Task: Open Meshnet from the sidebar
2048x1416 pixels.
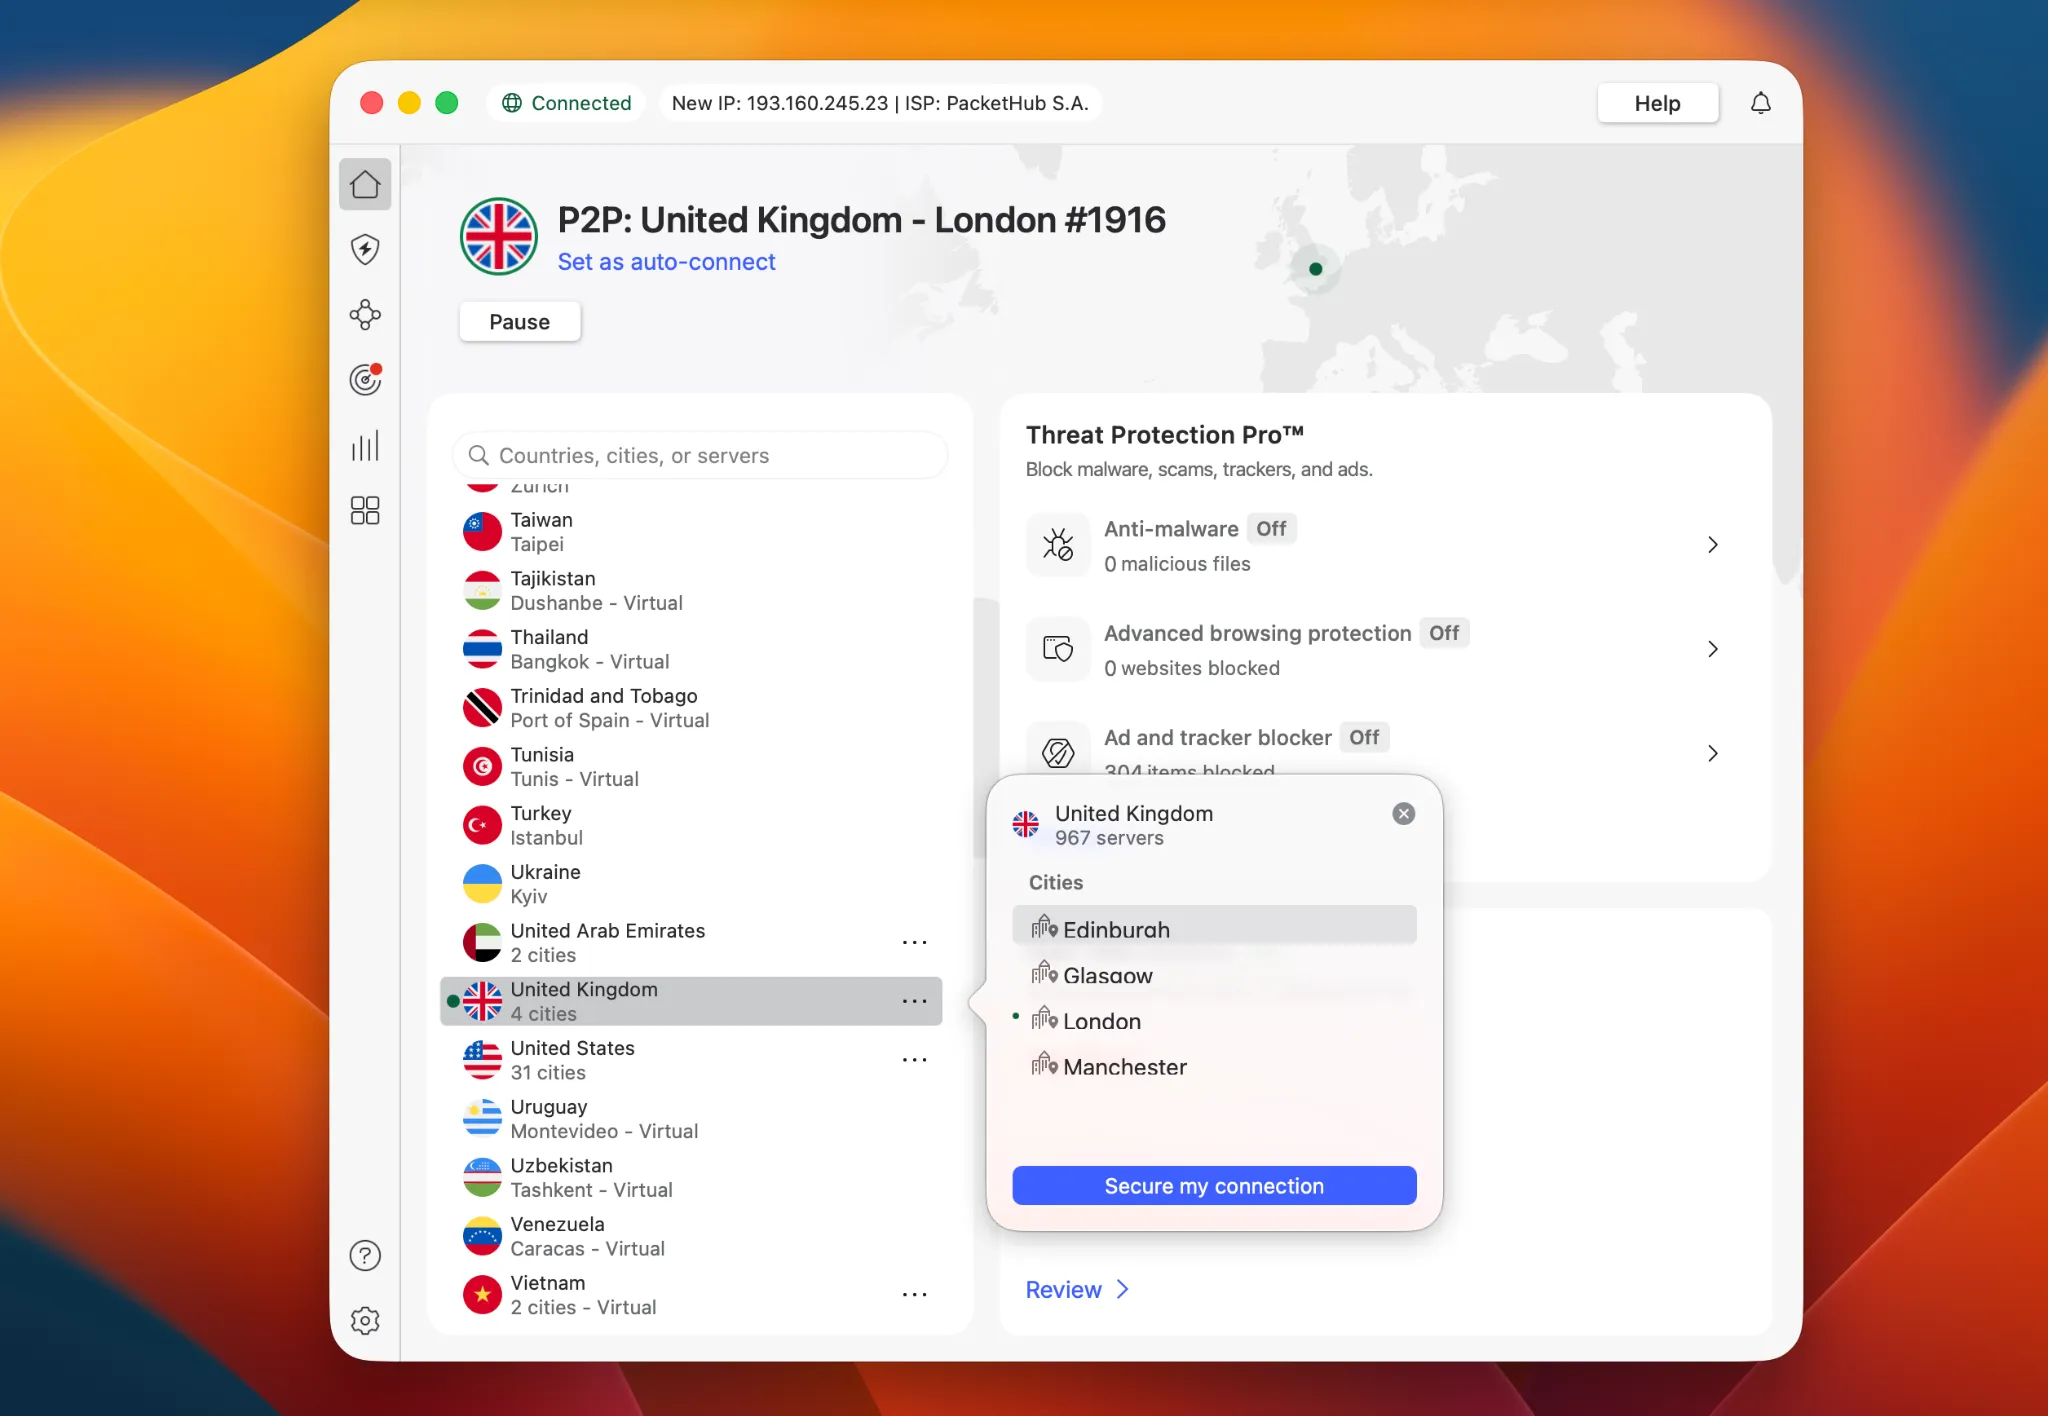Action: [366, 316]
